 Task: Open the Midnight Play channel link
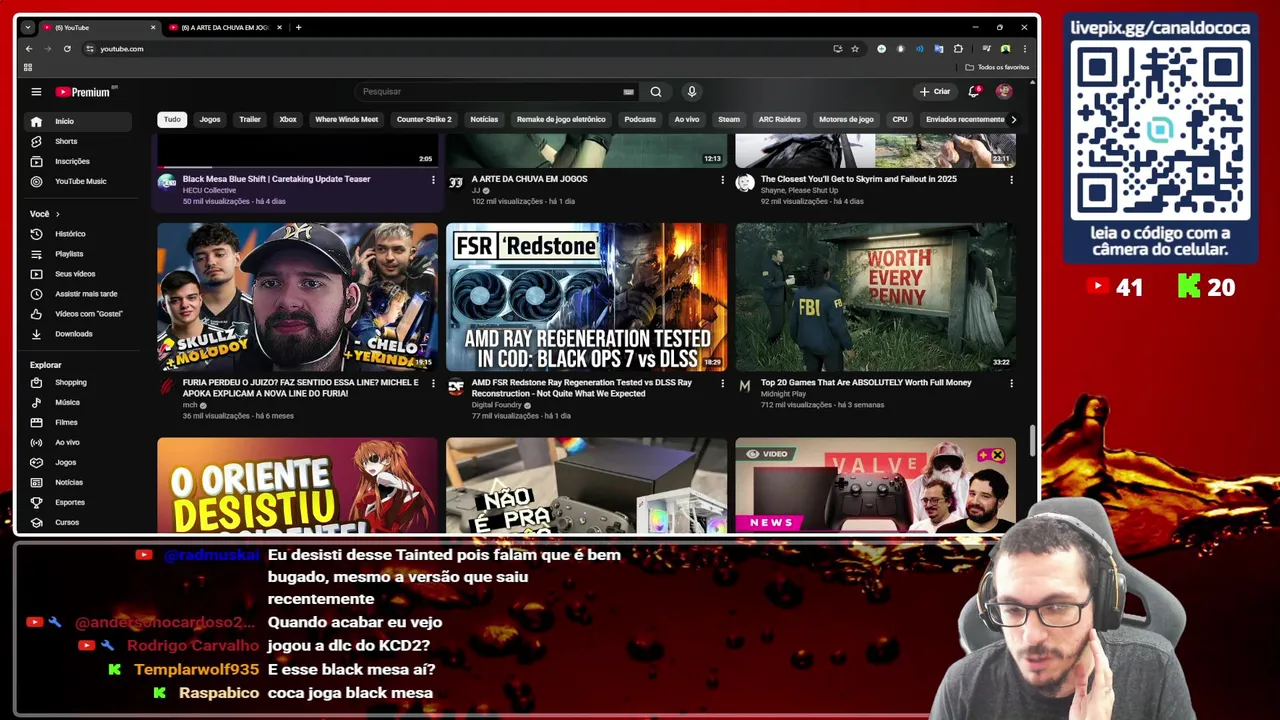click(x=783, y=394)
